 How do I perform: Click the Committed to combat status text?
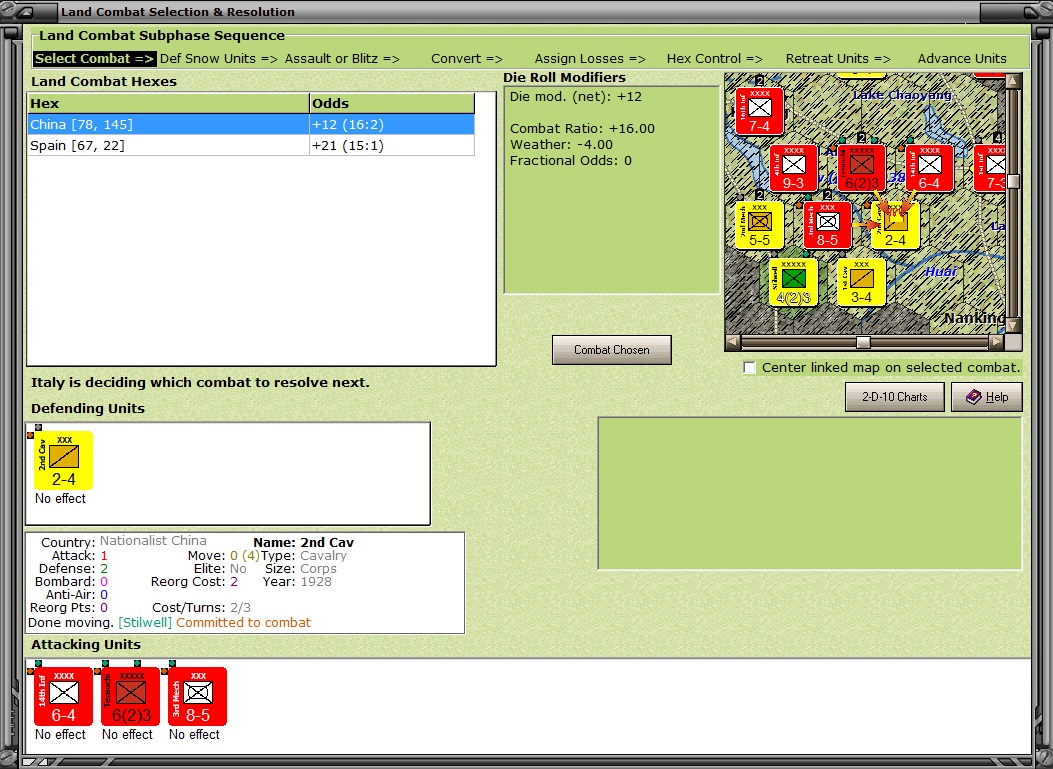click(244, 623)
